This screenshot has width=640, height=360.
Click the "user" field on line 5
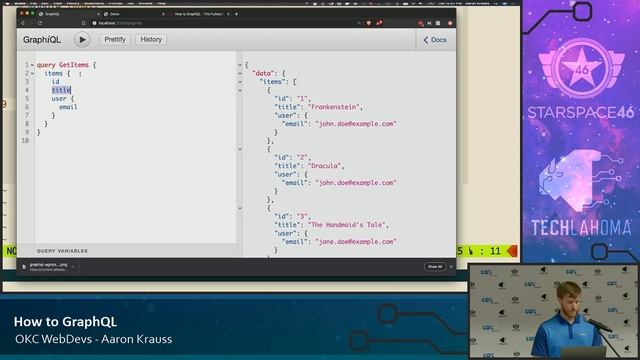[59, 99]
